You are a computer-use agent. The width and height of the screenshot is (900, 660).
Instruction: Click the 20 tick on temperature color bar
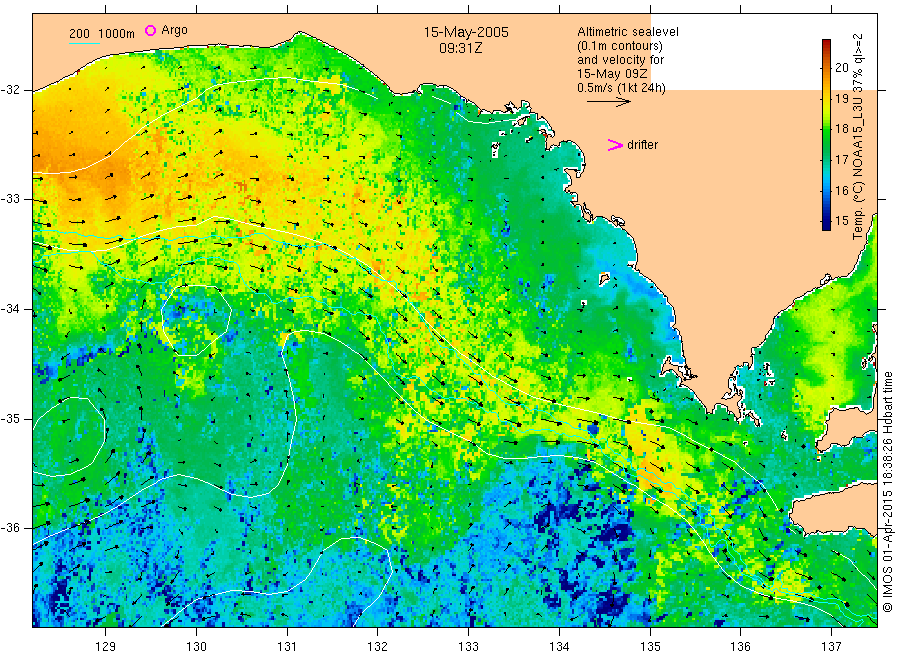[x=841, y=68]
